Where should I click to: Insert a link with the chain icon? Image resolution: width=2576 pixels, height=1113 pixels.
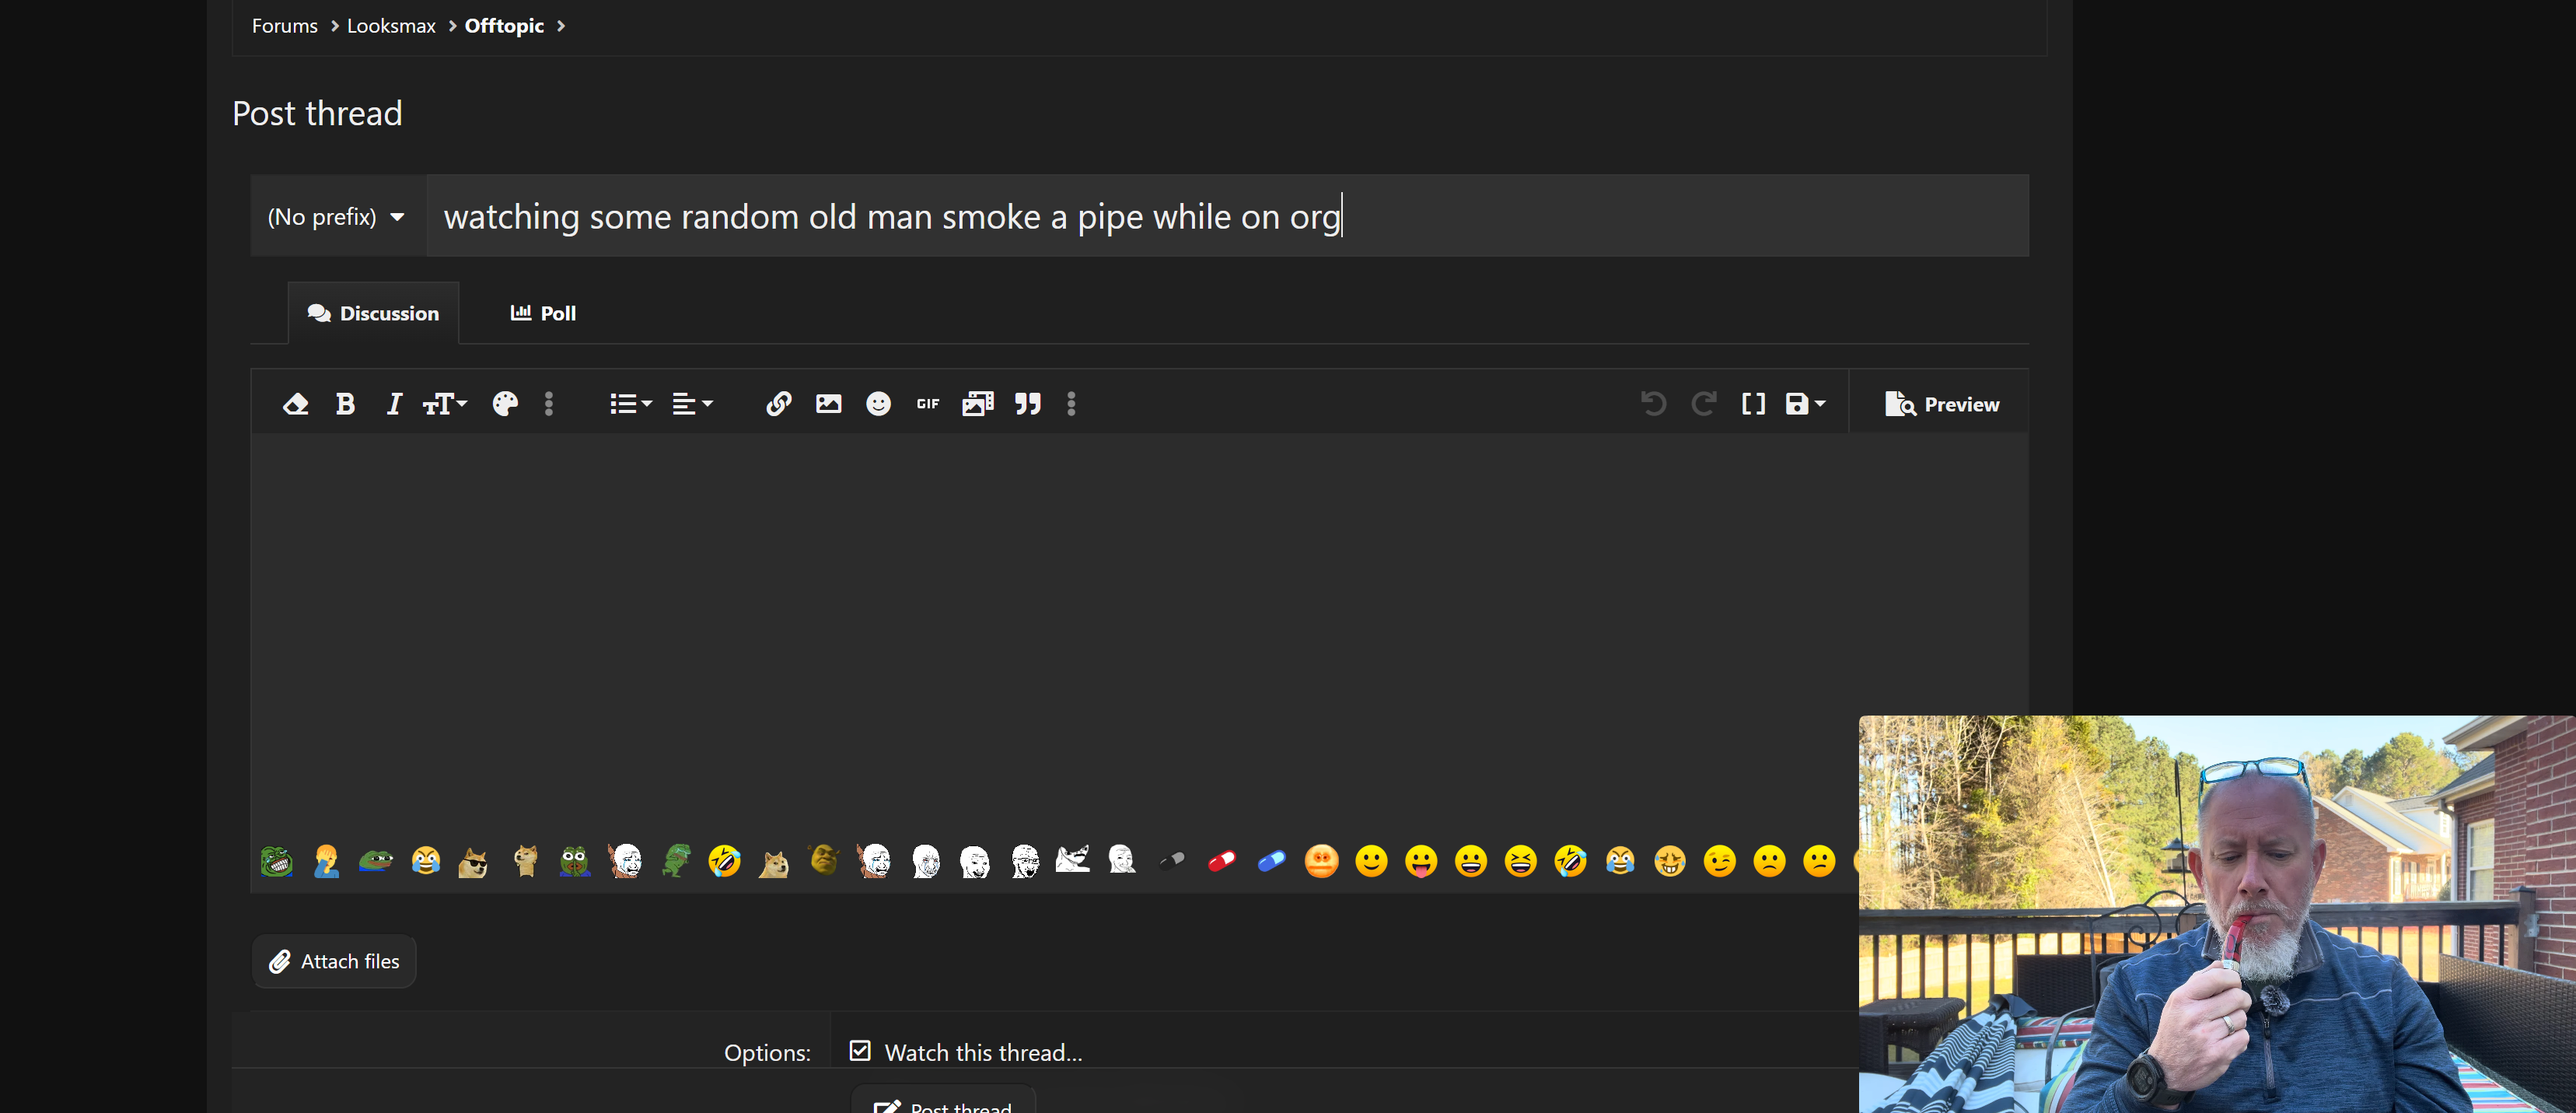coord(778,404)
